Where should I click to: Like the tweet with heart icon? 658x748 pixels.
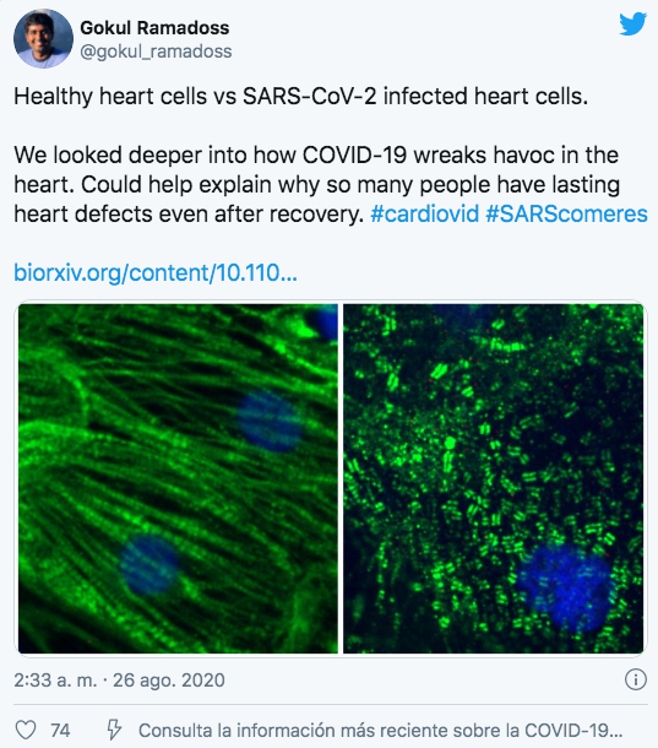(26, 730)
